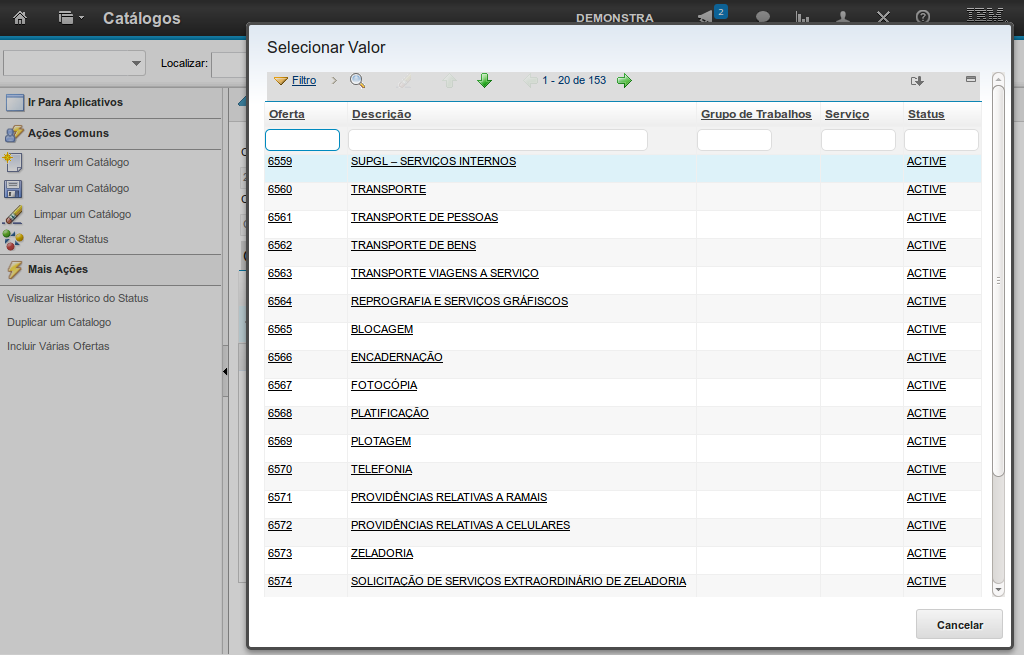Choose the TELEFONIA description link
Image resolution: width=1024 pixels, height=655 pixels.
pos(381,469)
